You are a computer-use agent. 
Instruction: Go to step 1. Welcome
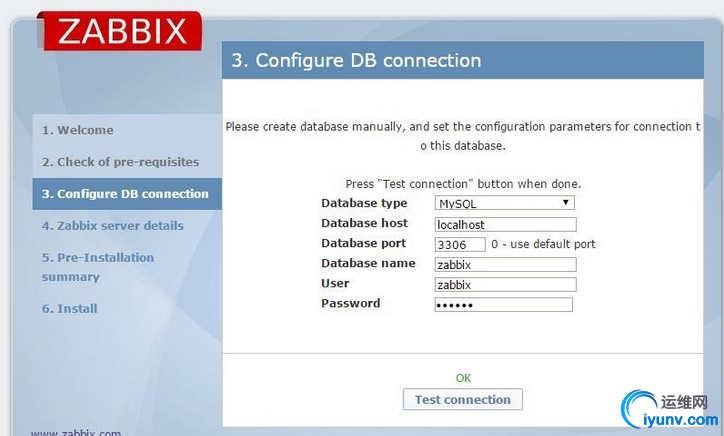(78, 130)
